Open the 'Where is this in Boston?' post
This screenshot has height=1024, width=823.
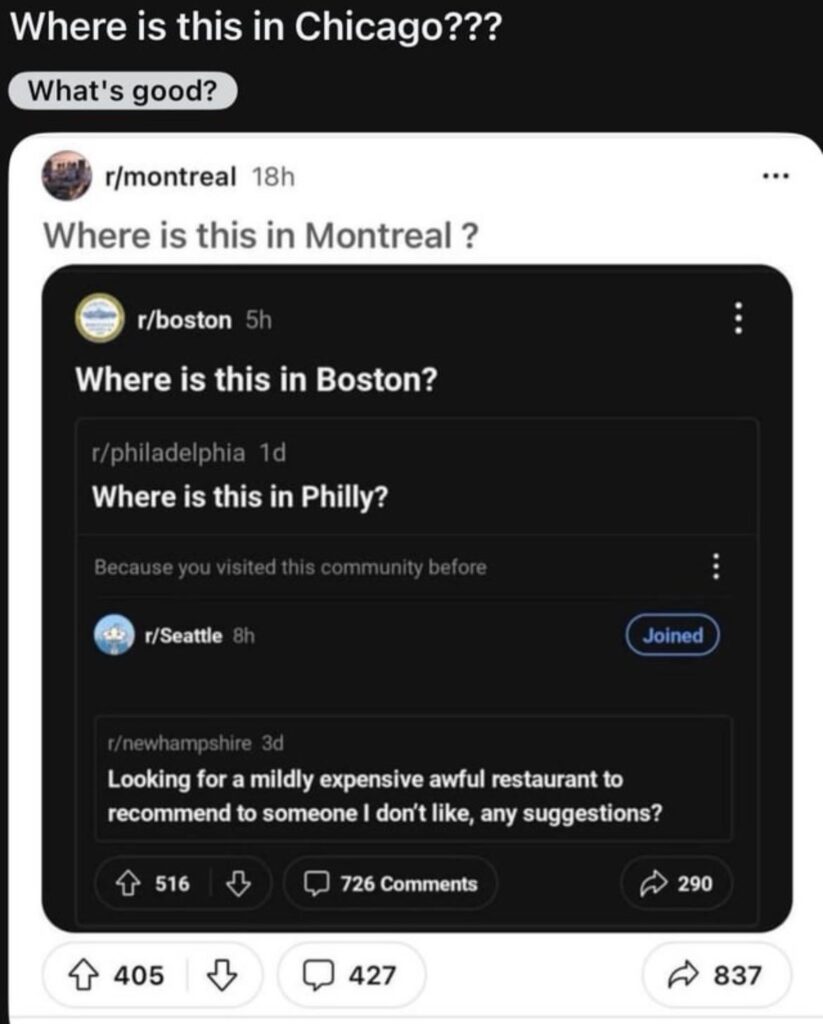point(257,380)
